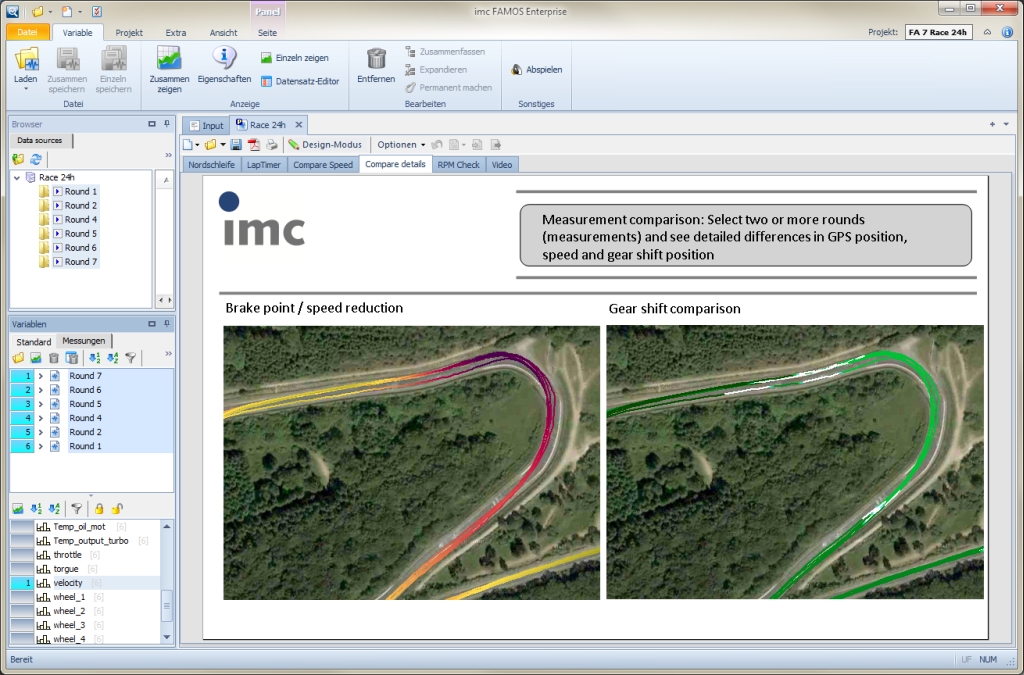The height and width of the screenshot is (675, 1024).
Task: Toggle Design-Modus in the panel toolbar
Action: (324, 145)
